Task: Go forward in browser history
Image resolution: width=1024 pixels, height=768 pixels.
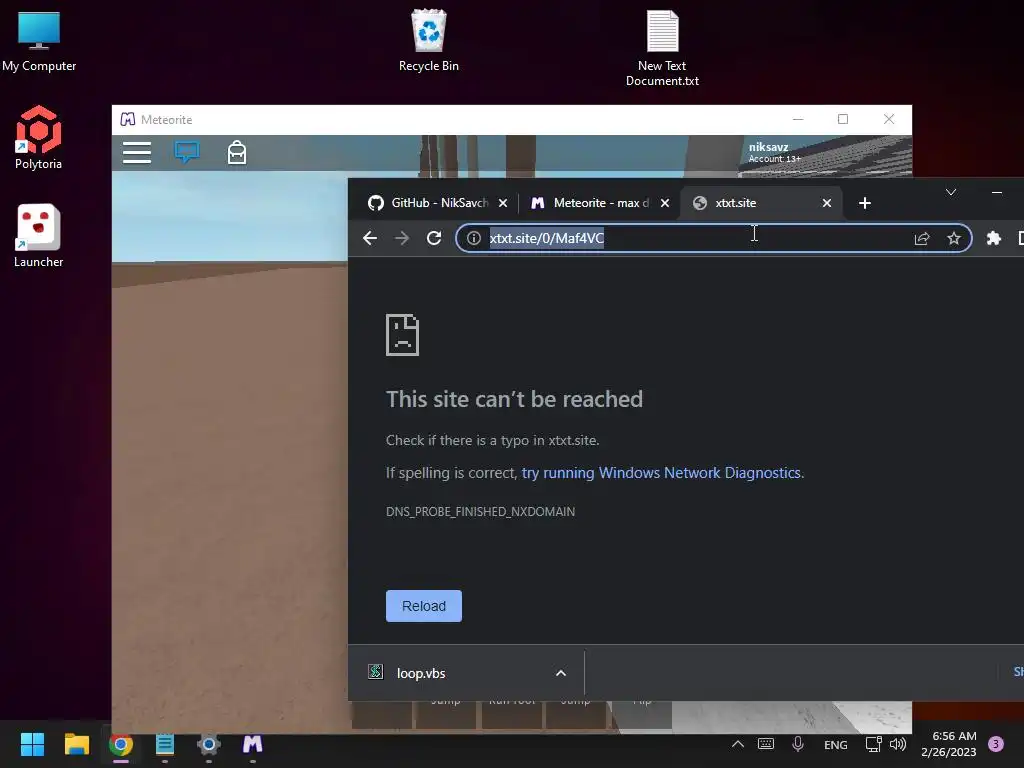Action: 402,238
